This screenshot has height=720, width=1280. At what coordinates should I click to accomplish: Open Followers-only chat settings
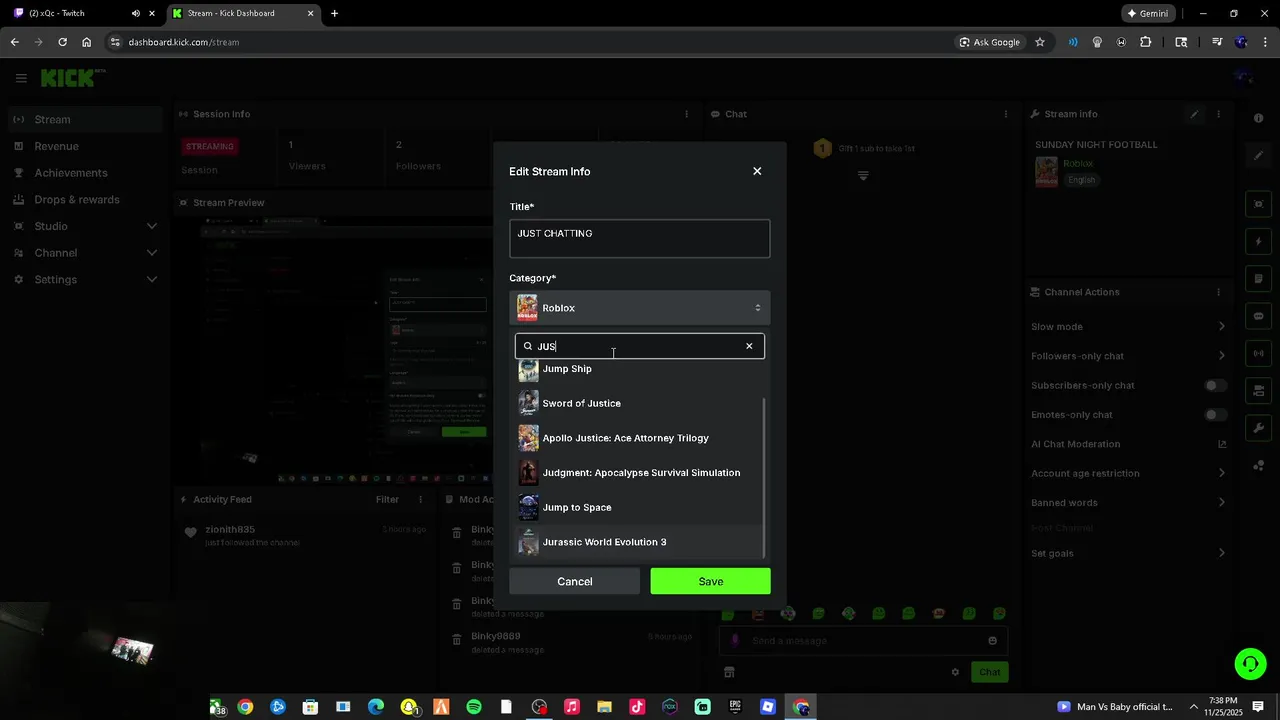[x=1128, y=356]
